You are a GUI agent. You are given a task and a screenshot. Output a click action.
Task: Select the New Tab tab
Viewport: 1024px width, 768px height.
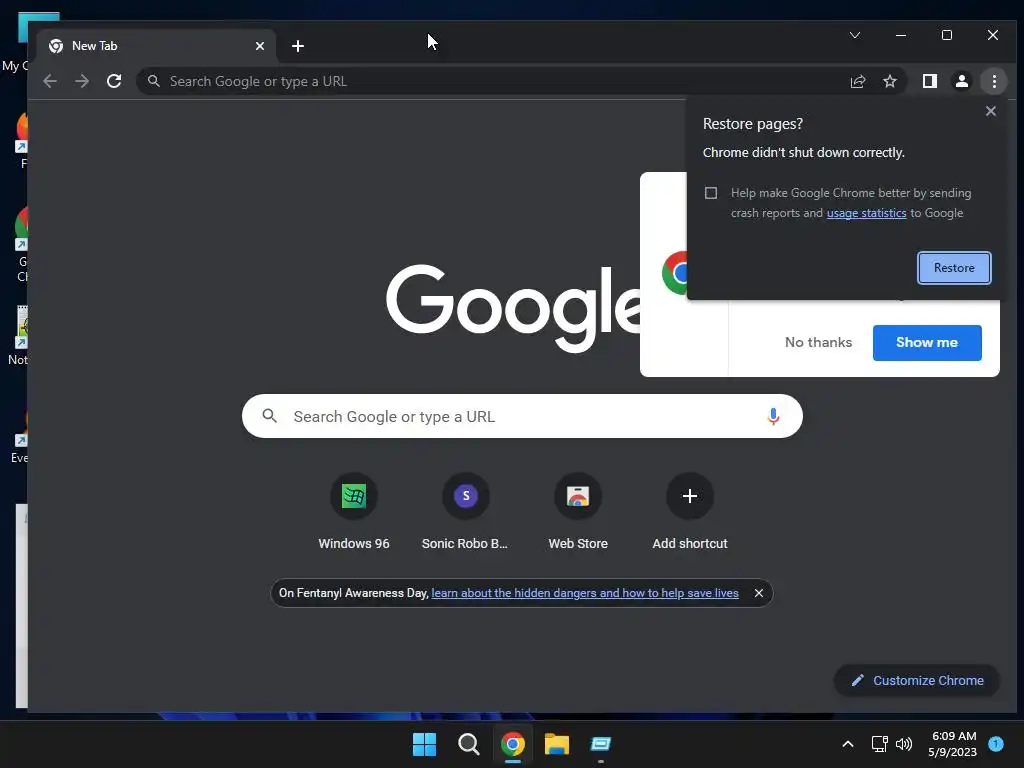pyautogui.click(x=157, y=46)
